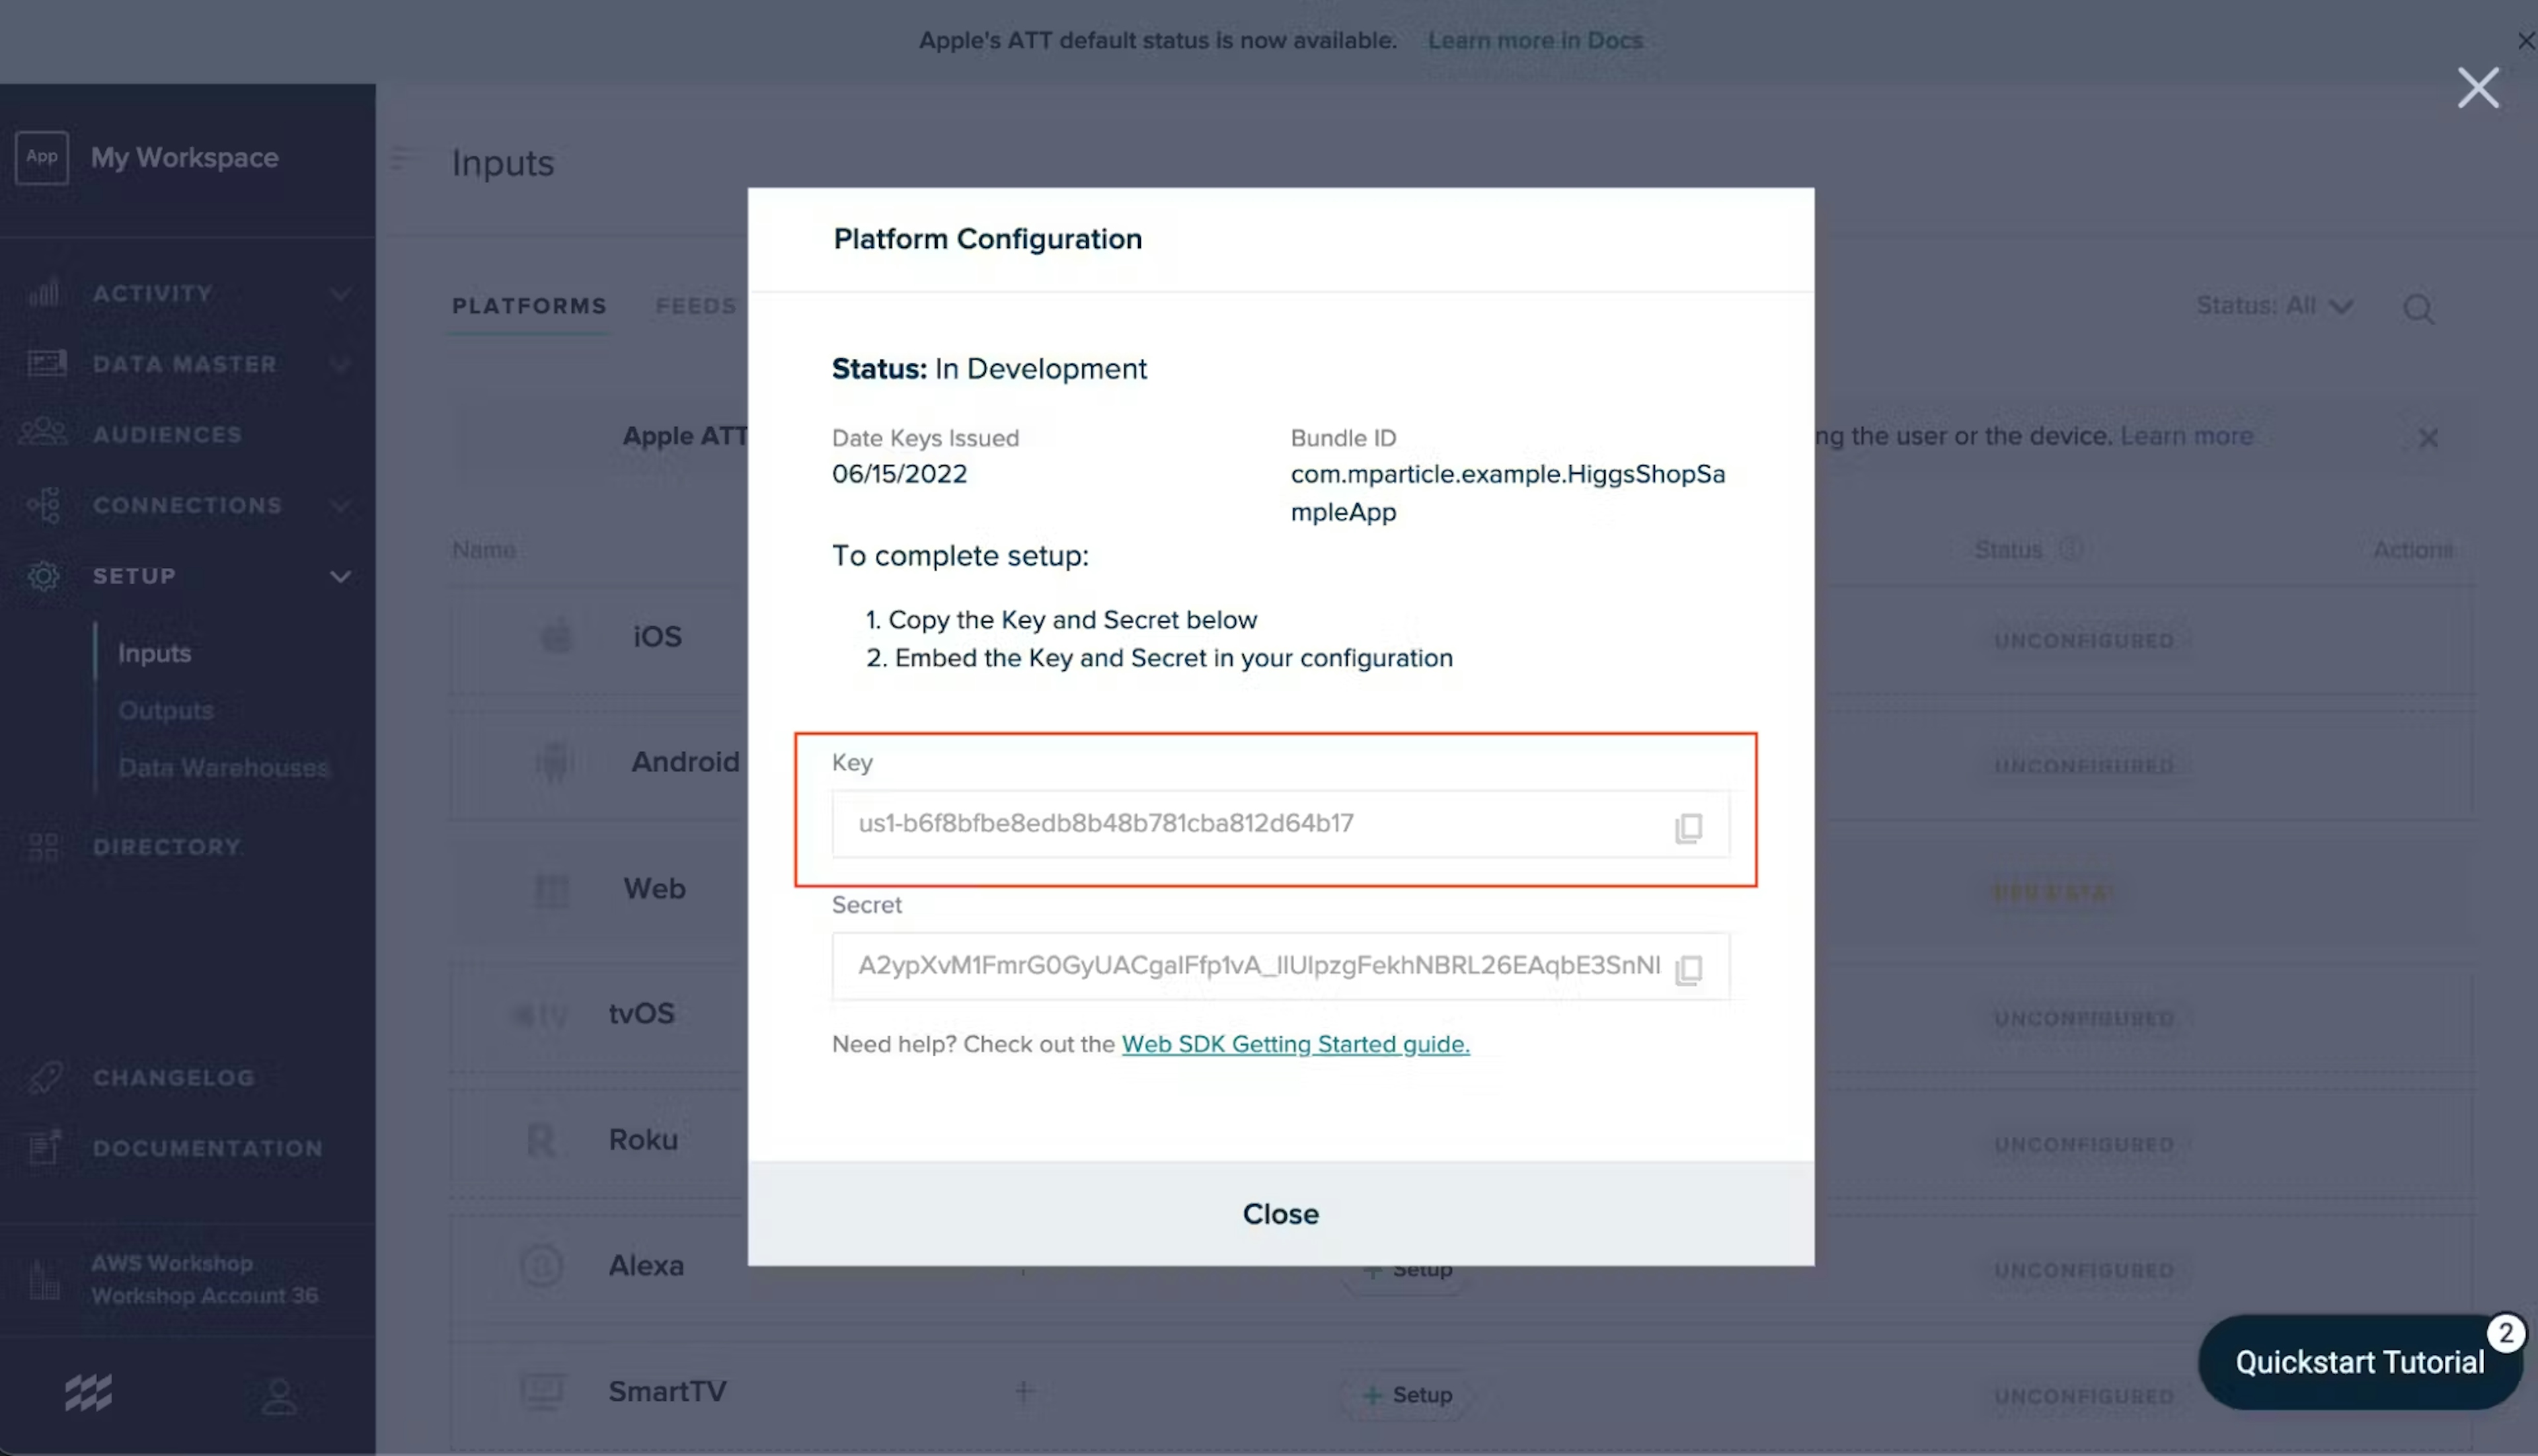The width and height of the screenshot is (2538, 1456).
Task: Open the Web SDK Getting Started guide
Action: 1296,1044
